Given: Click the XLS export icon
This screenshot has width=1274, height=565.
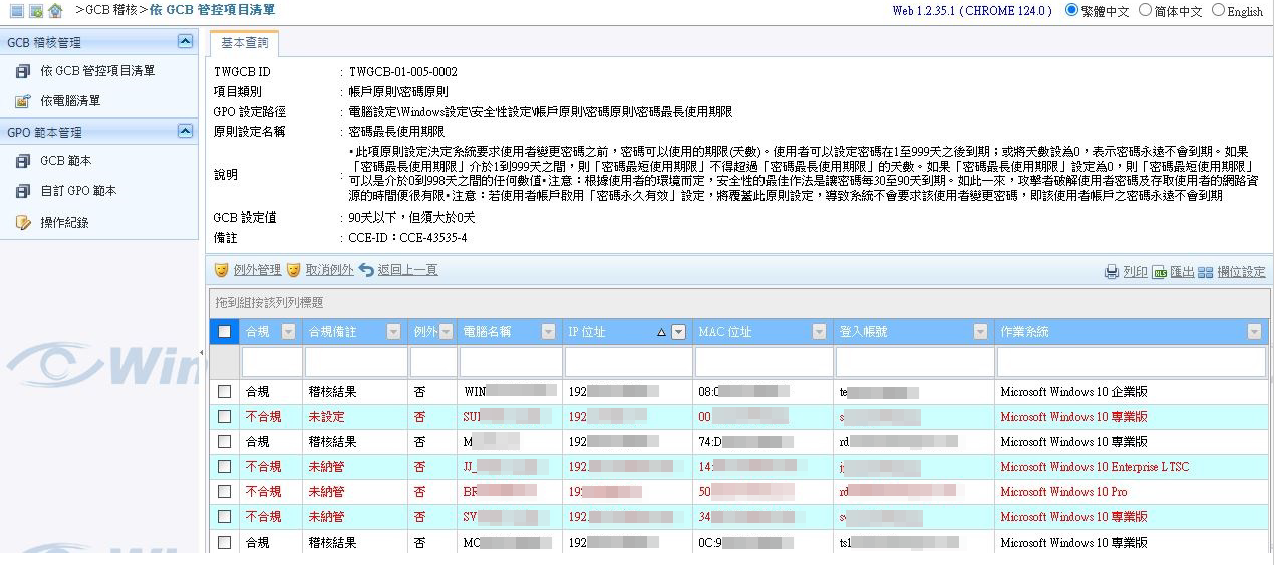Looking at the screenshot, I should (x=1159, y=272).
